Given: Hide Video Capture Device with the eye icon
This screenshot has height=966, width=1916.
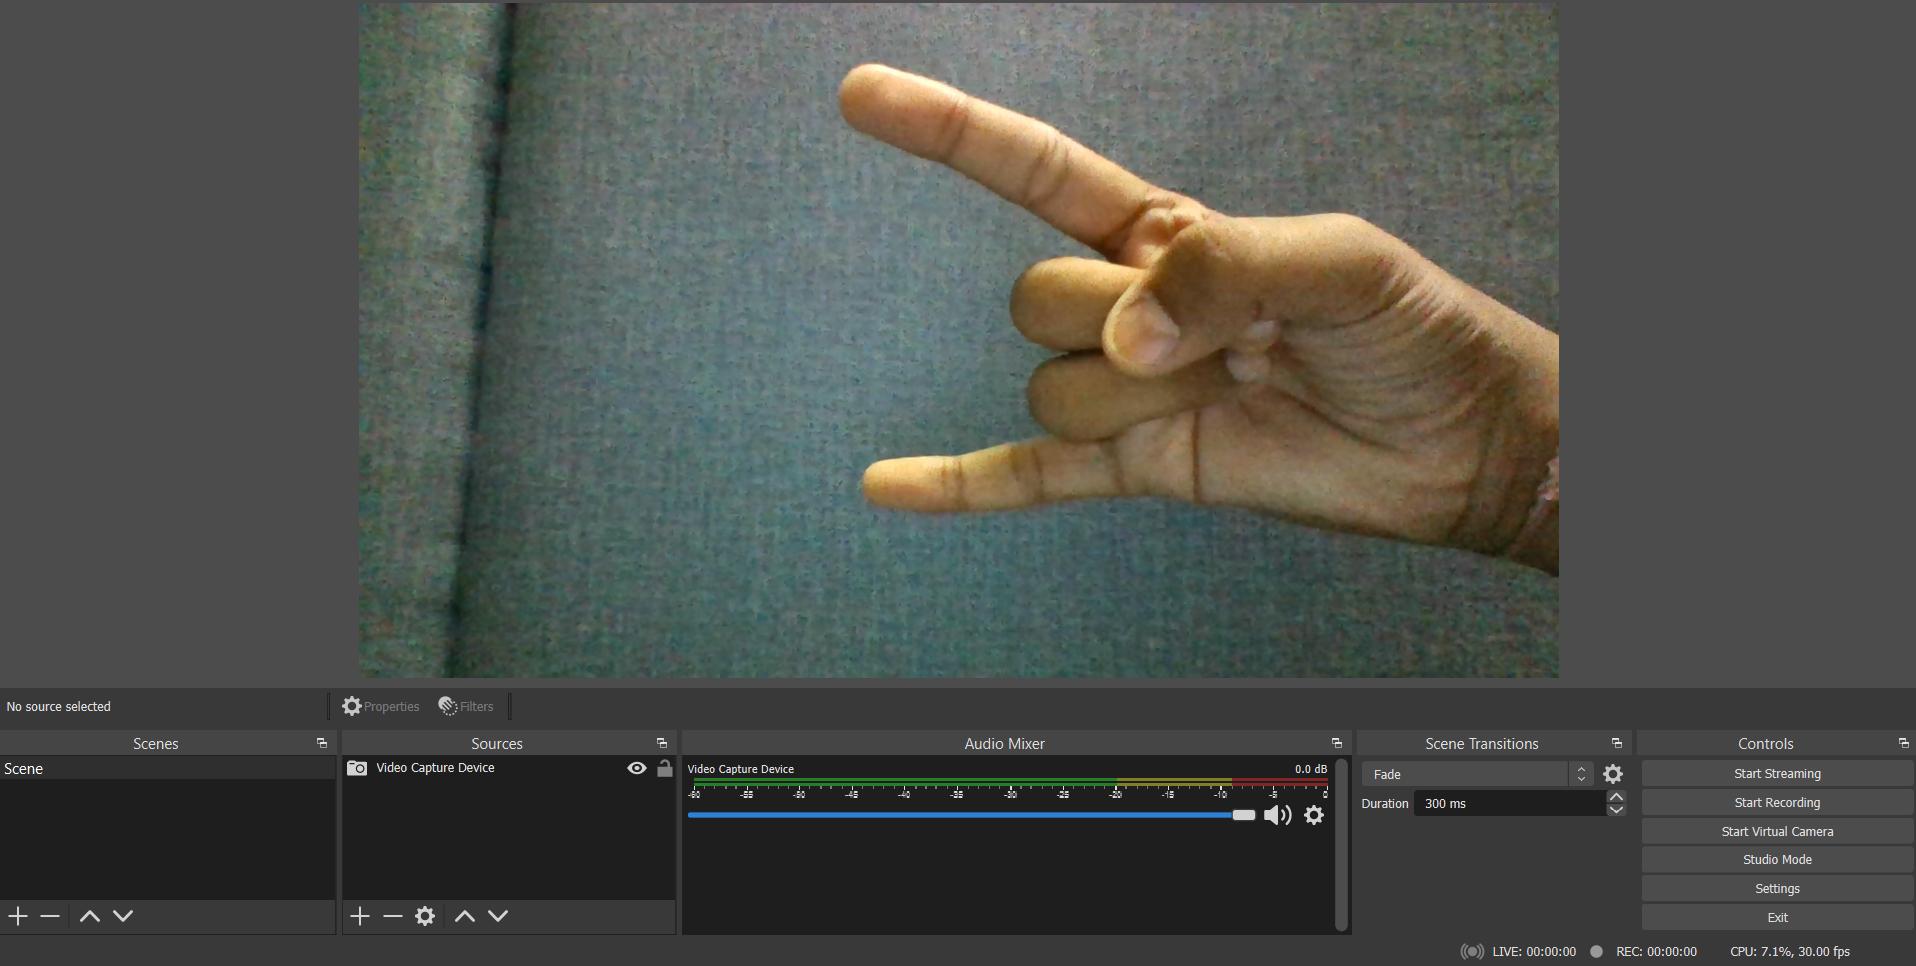Looking at the screenshot, I should click(636, 768).
